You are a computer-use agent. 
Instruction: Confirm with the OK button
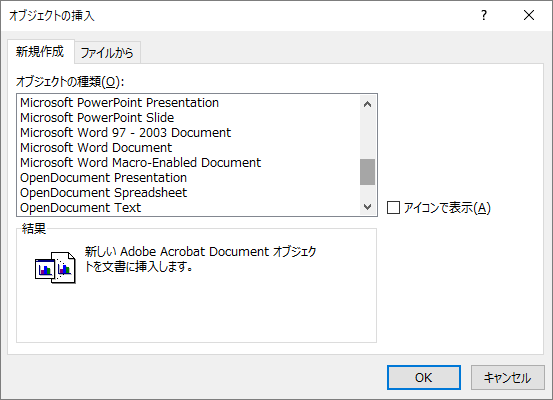pyautogui.click(x=424, y=377)
